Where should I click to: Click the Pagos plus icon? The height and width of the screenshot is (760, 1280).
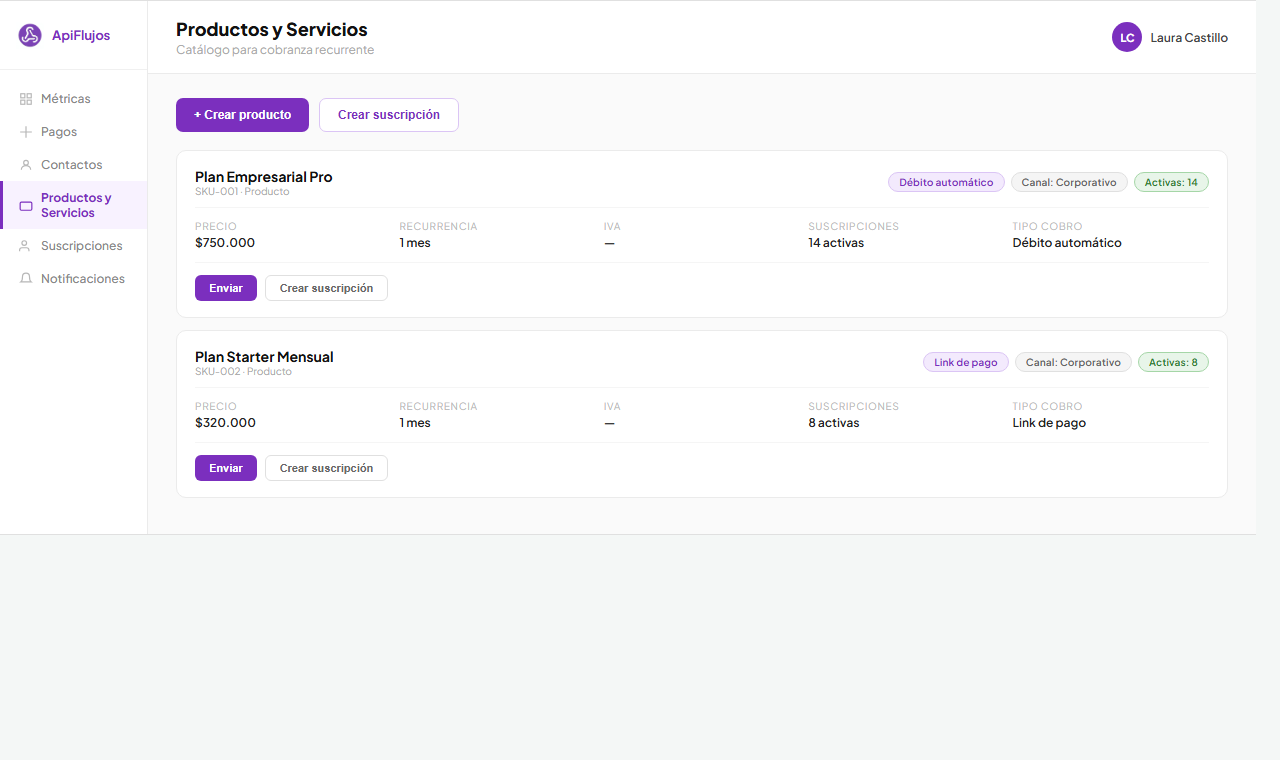tap(26, 132)
